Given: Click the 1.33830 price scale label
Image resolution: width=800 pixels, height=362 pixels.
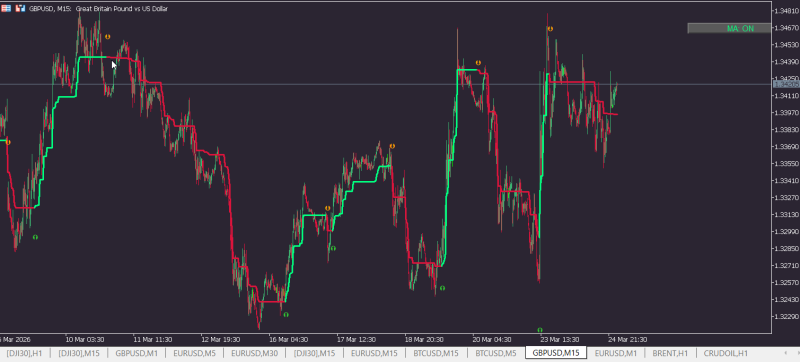Looking at the screenshot, I should tap(786, 130).
